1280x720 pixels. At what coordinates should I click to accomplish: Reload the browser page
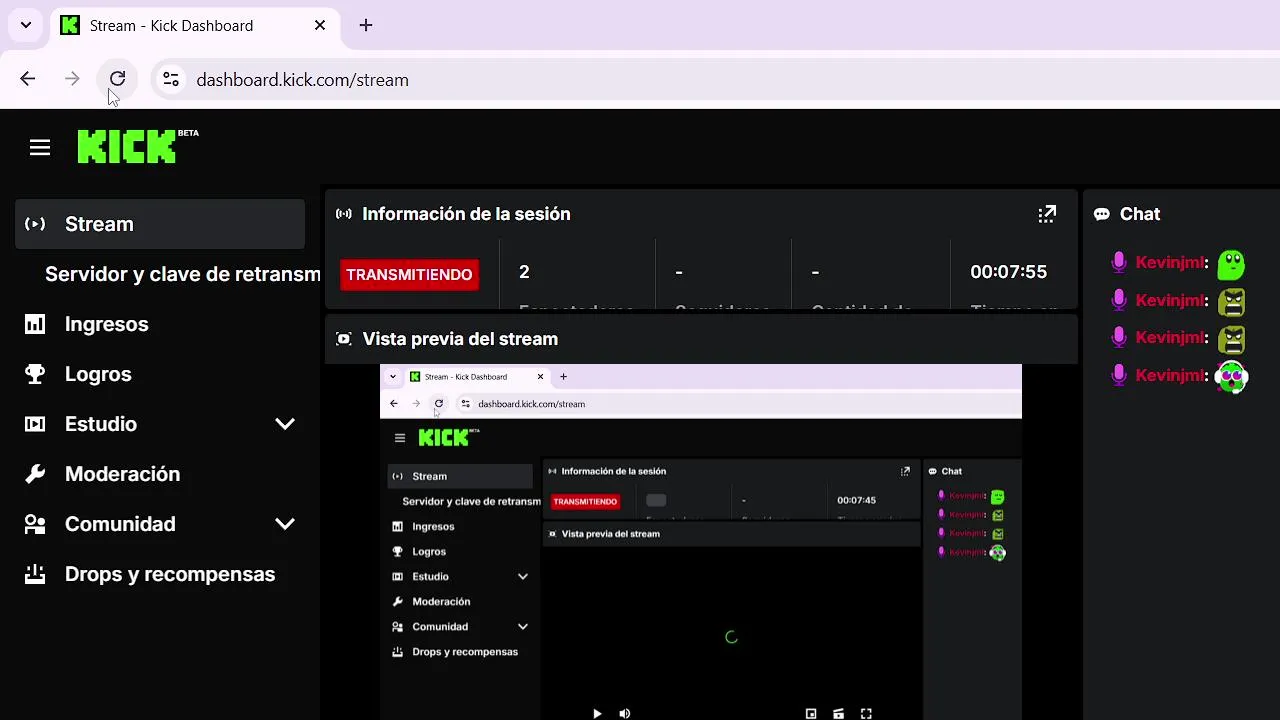117,79
